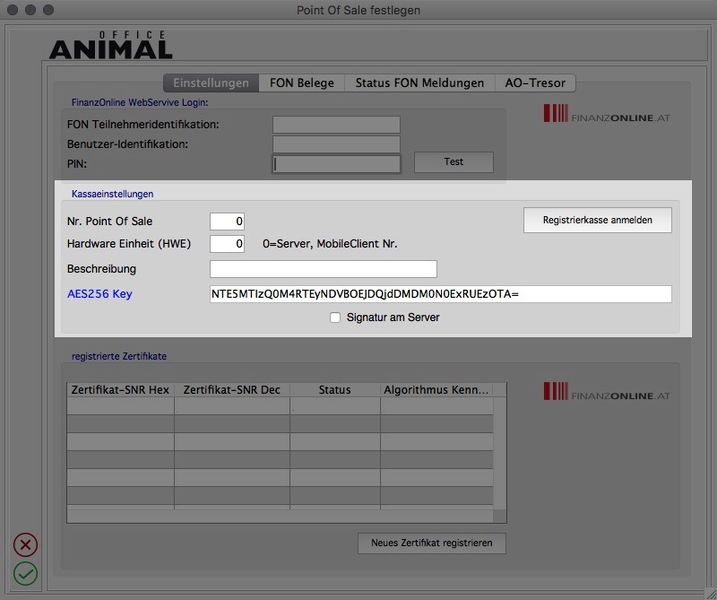This screenshot has height=600, width=717.
Task: Open the Status FON Meldungen tab
Action: [x=420, y=83]
